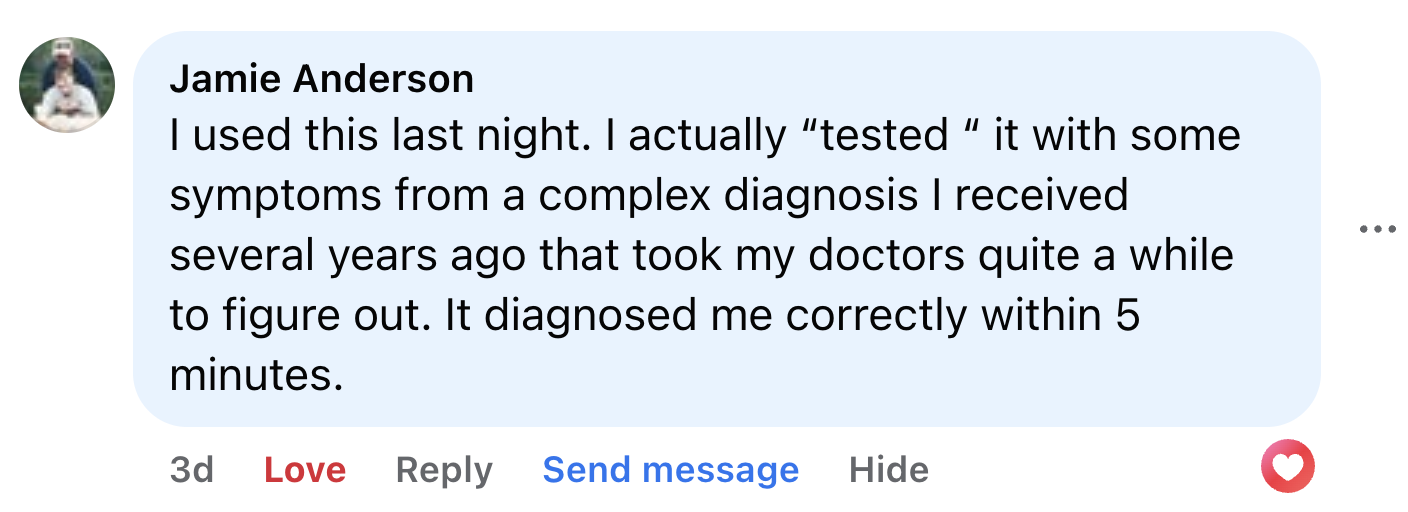Visit the author profile from the bold name
This screenshot has width=1408, height=512.
321,79
